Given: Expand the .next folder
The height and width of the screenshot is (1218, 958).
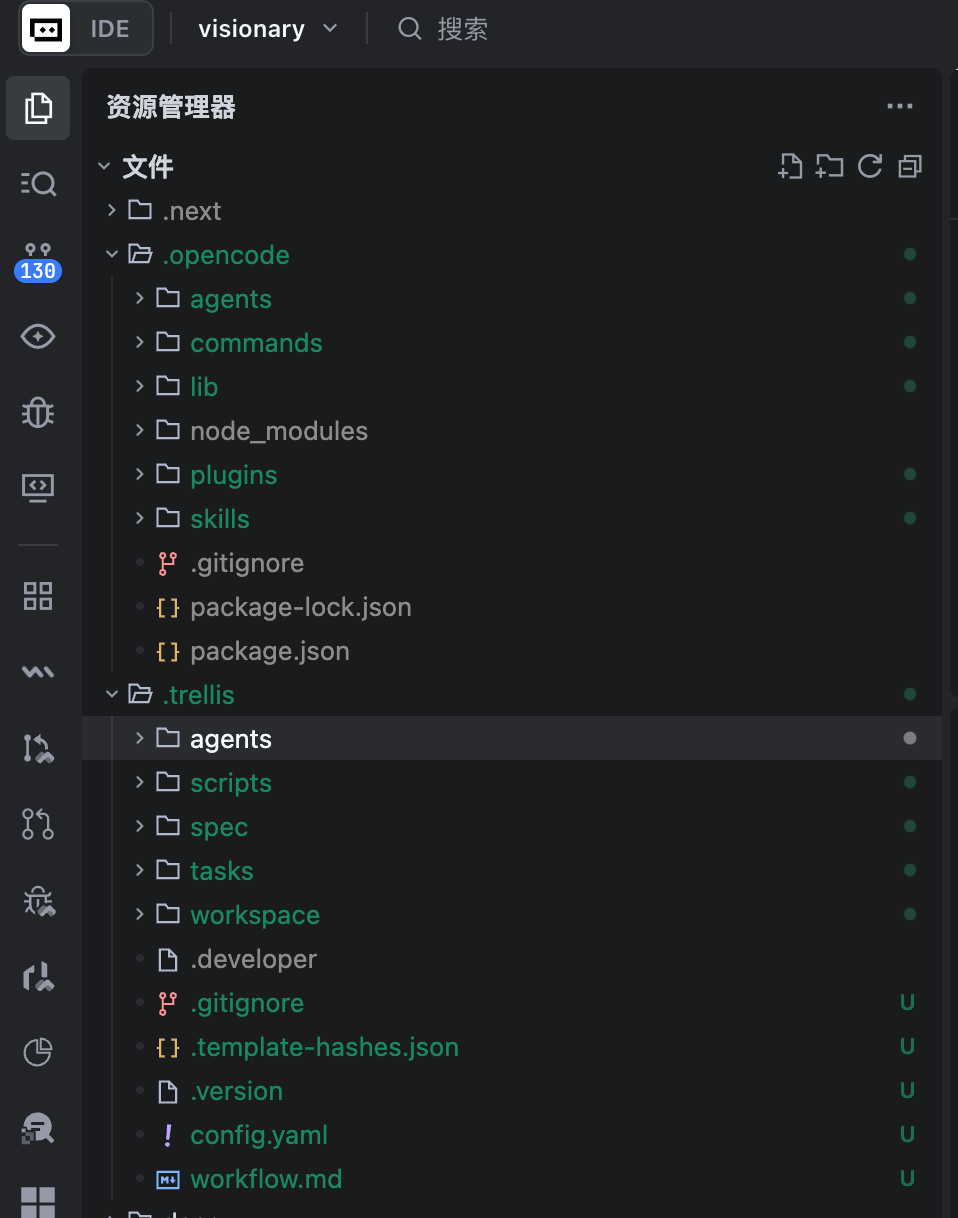Looking at the screenshot, I should pyautogui.click(x=512, y=211).
